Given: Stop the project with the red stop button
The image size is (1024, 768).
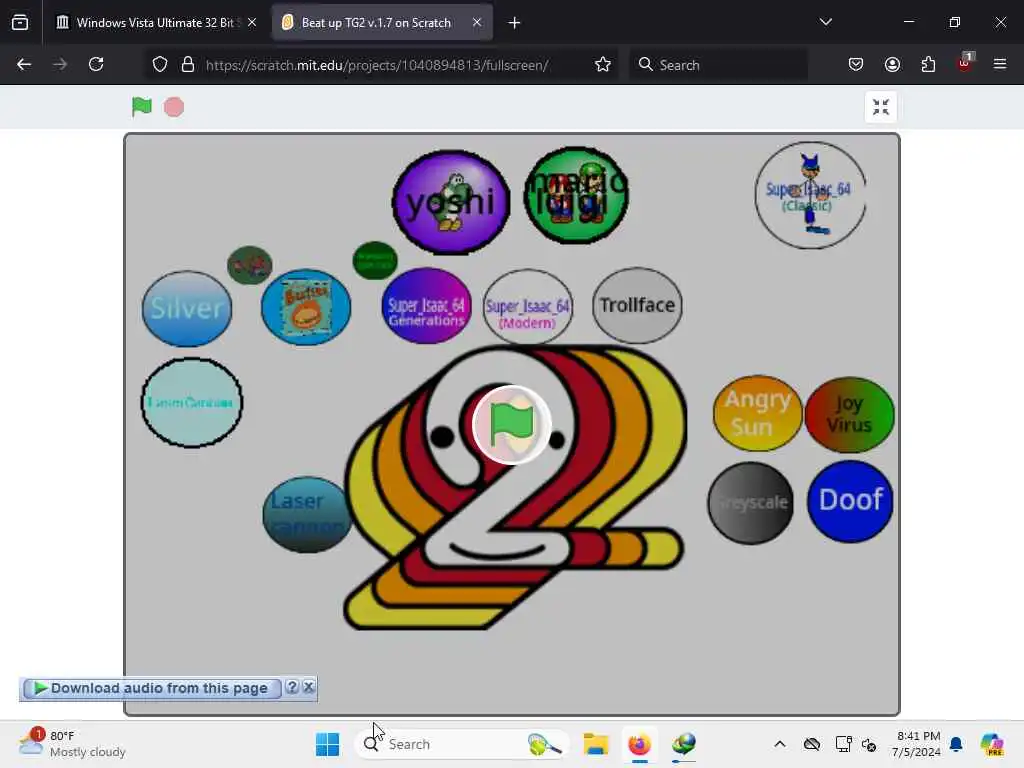Looking at the screenshot, I should tap(174, 107).
